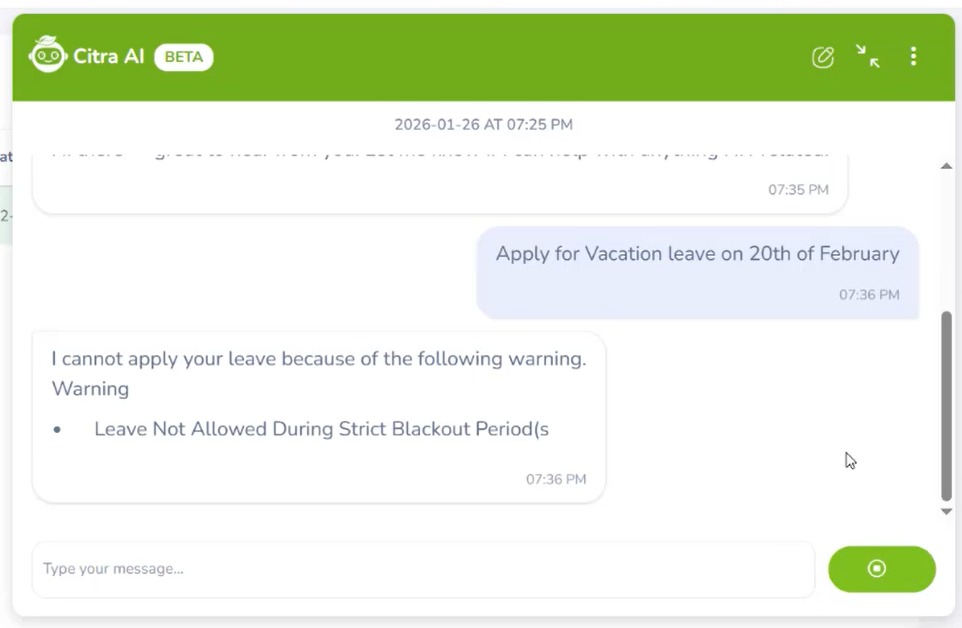Screen dimensions: 962x628
Task: Open the overflow dropdown in the header
Action: [913, 57]
